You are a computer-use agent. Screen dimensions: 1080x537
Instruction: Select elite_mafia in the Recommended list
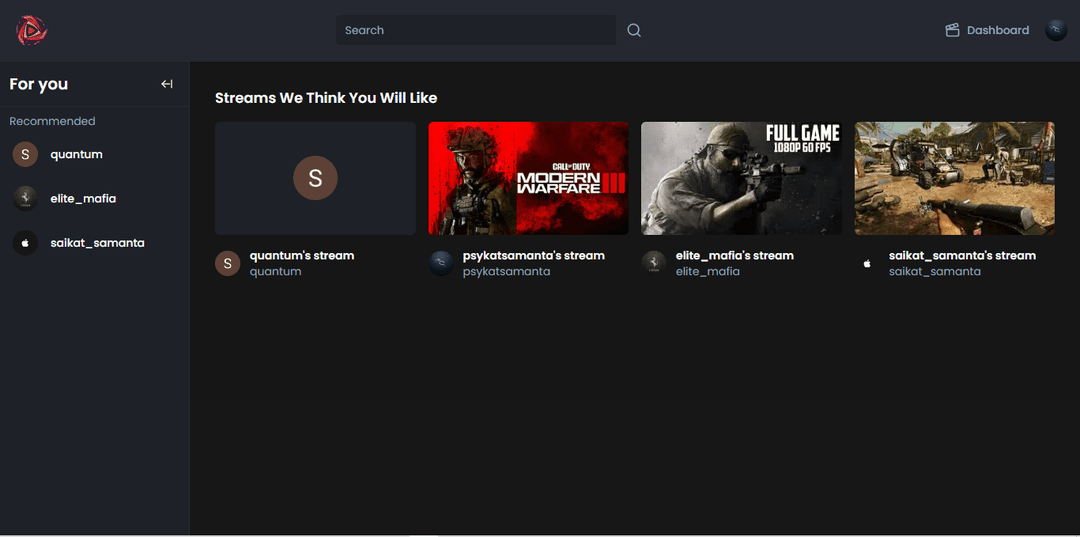click(94, 199)
